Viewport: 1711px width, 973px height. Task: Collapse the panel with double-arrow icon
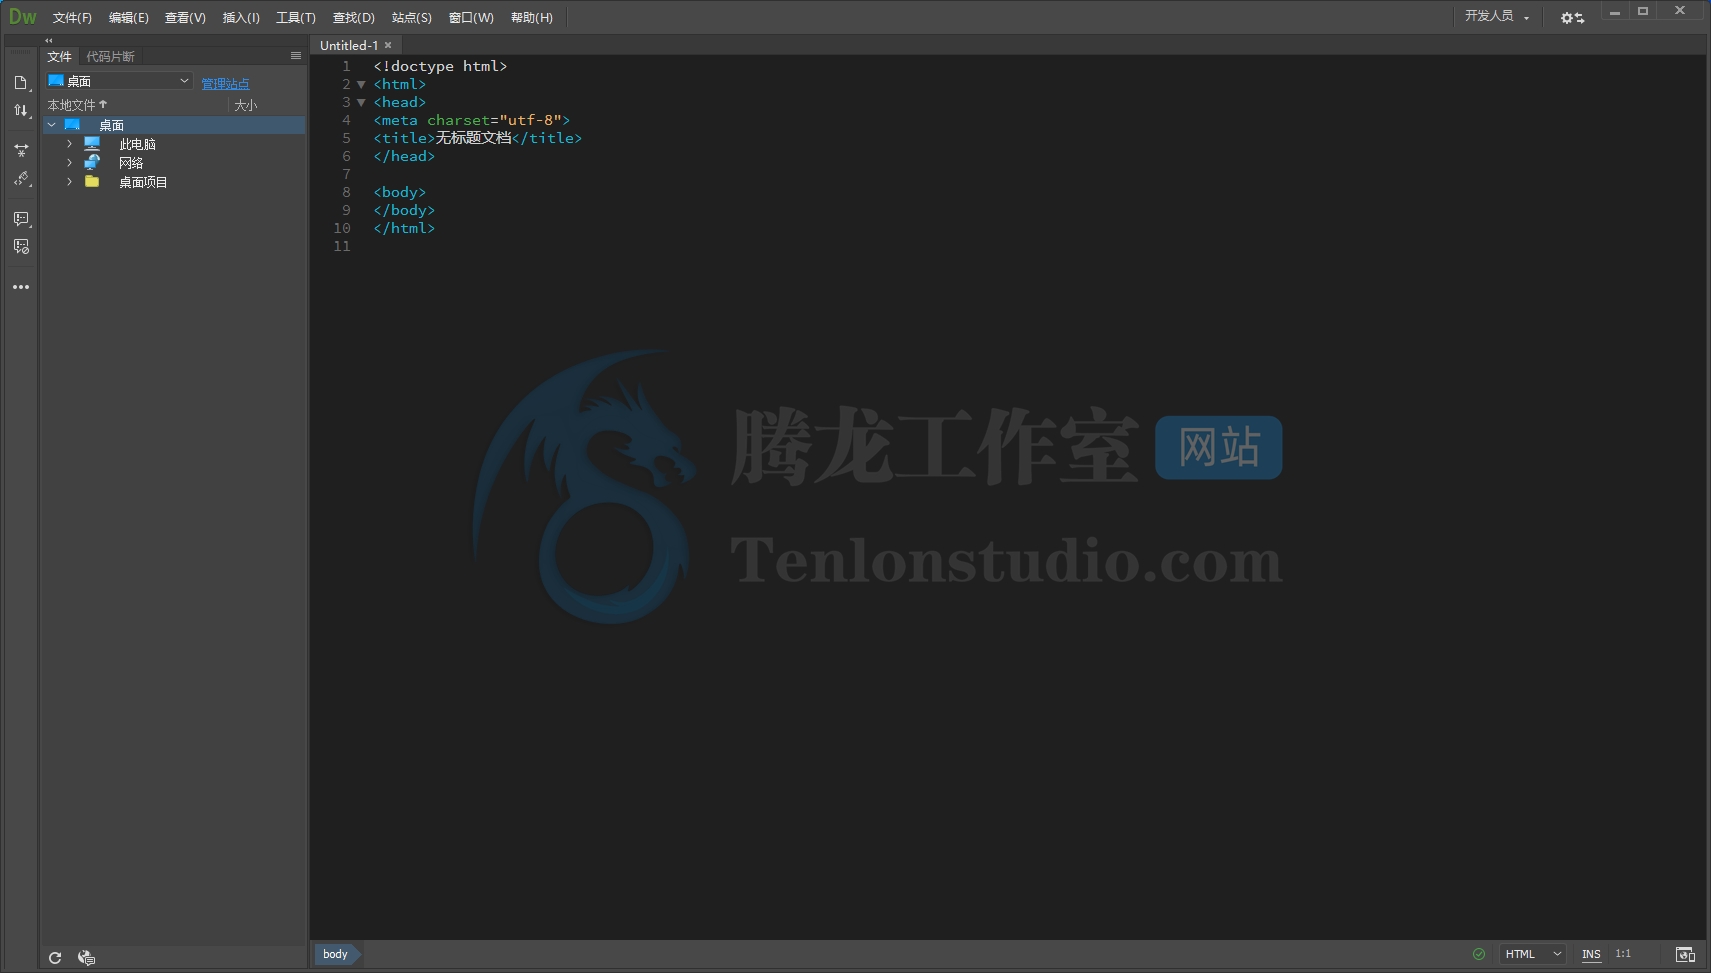click(x=48, y=40)
